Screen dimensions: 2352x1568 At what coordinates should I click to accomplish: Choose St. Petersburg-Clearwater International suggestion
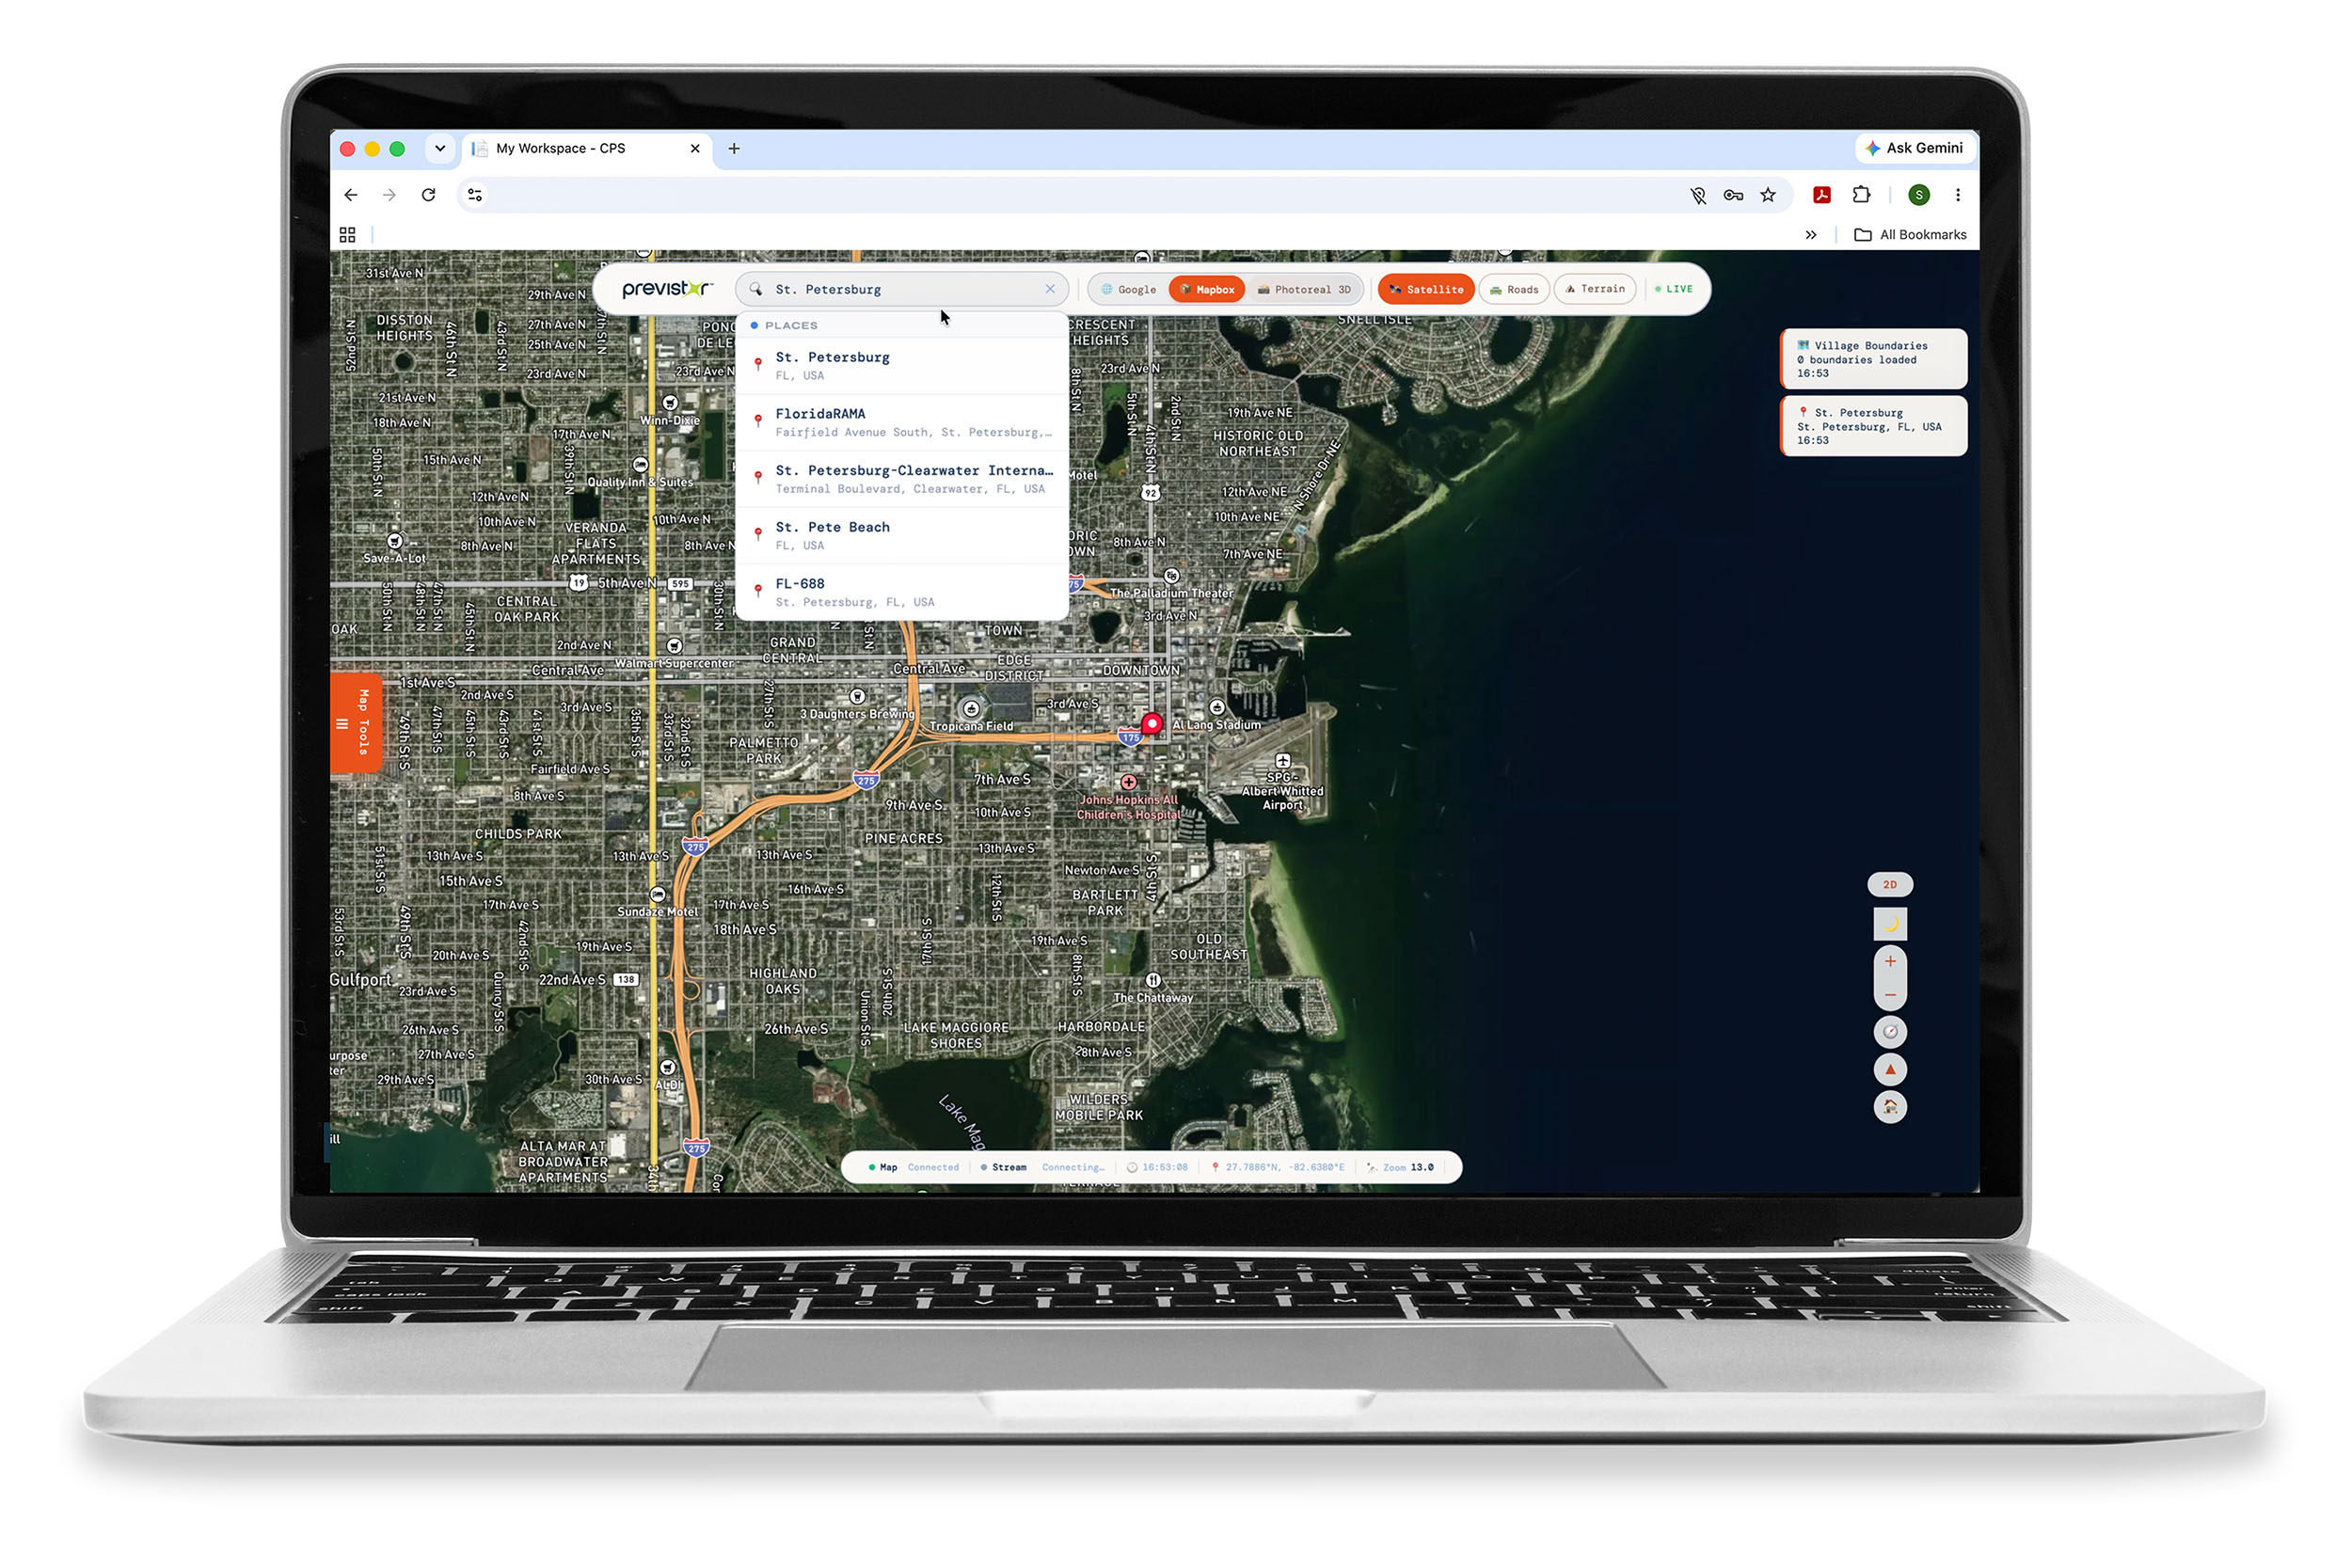pyautogui.click(x=902, y=479)
